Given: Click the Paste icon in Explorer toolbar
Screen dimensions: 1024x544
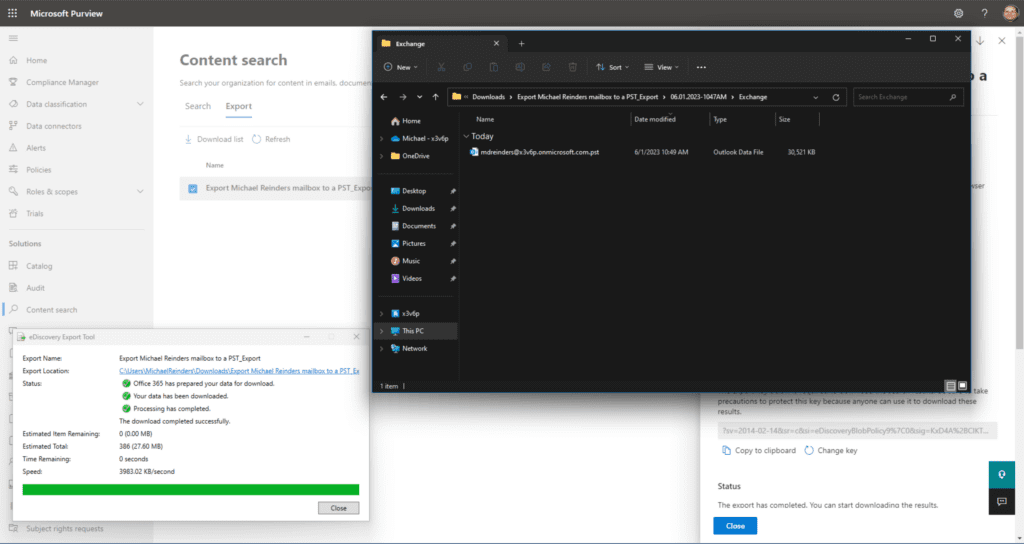Looking at the screenshot, I should pyautogui.click(x=494, y=67).
